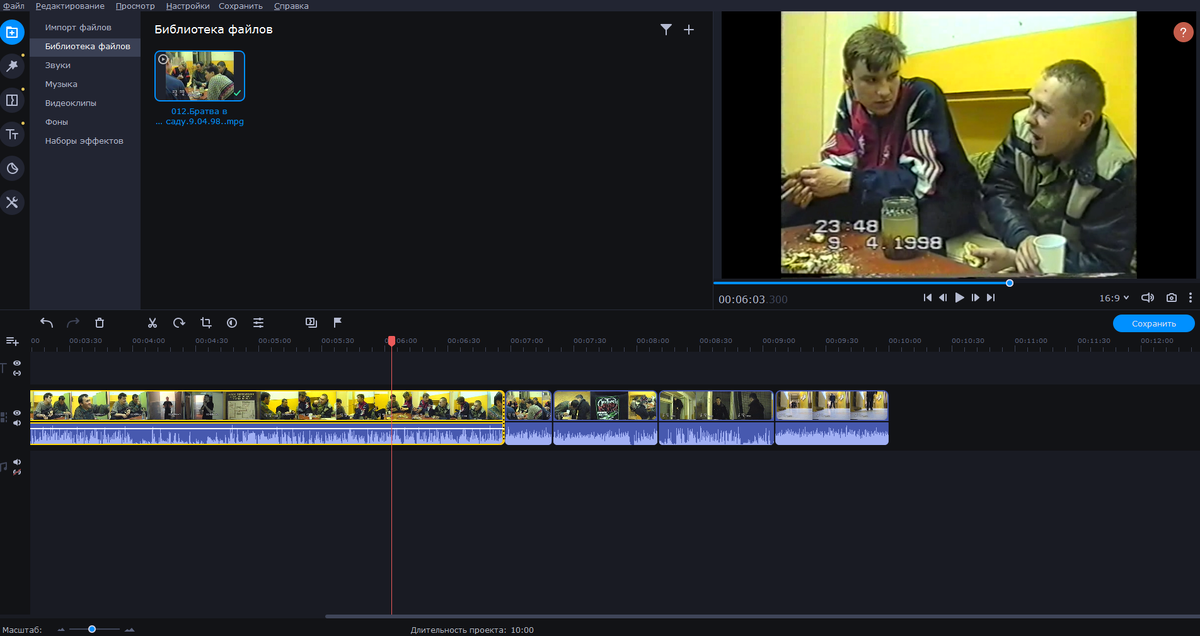The height and width of the screenshot is (636, 1200).
Task: Open the Наборы эффектов section
Action: 85,141
